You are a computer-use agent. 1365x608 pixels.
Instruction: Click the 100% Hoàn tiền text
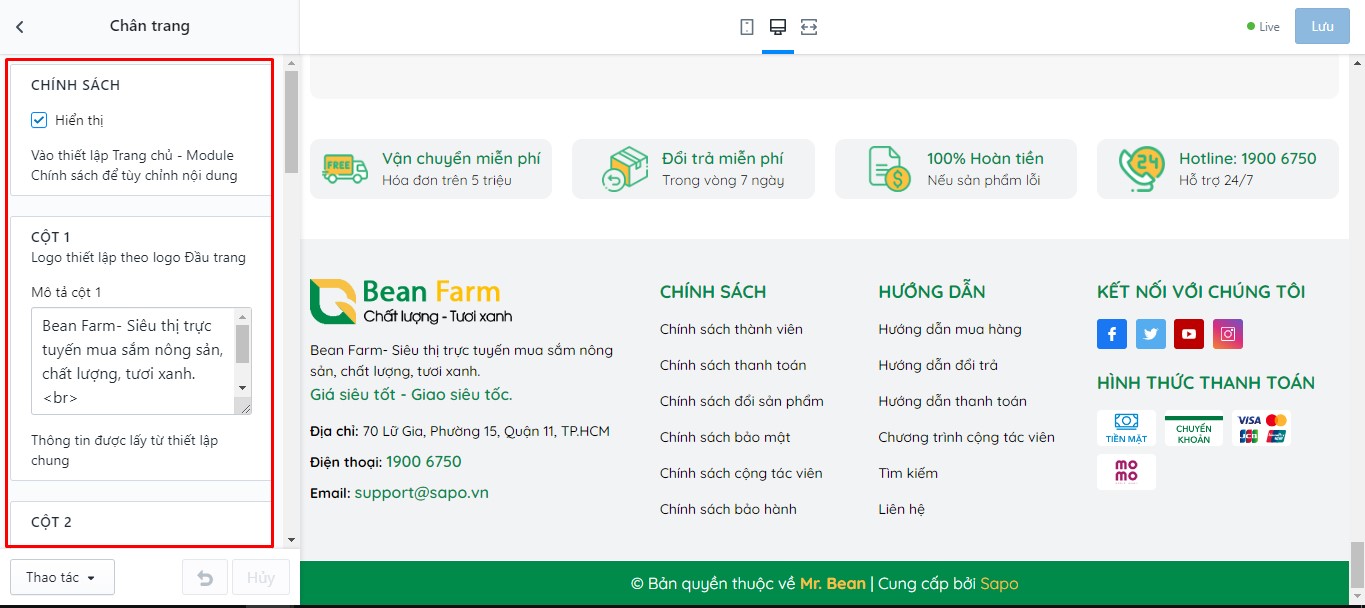pyautogui.click(x=985, y=158)
